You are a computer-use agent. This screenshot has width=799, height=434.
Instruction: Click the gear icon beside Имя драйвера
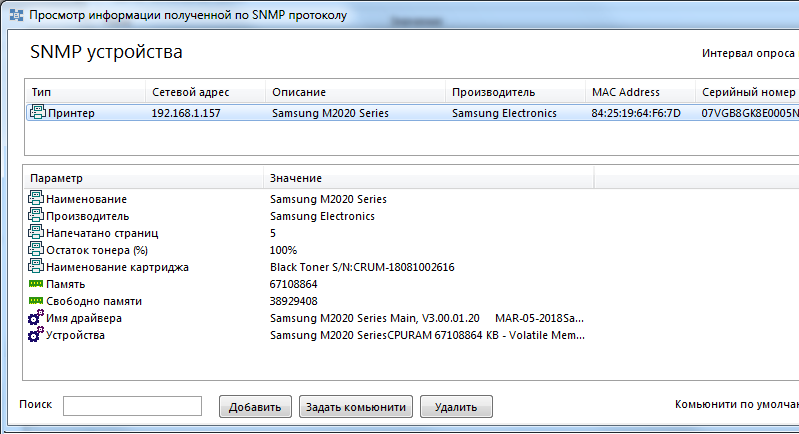(x=36, y=318)
